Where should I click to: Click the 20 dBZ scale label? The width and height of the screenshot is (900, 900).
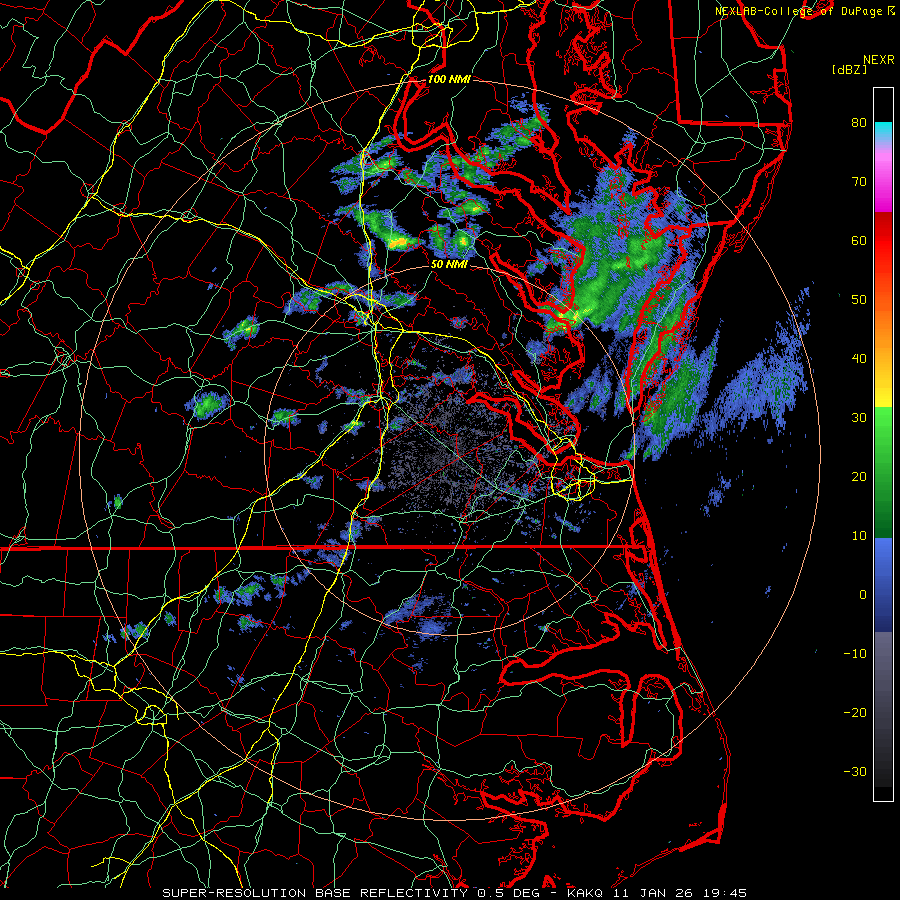click(x=859, y=477)
